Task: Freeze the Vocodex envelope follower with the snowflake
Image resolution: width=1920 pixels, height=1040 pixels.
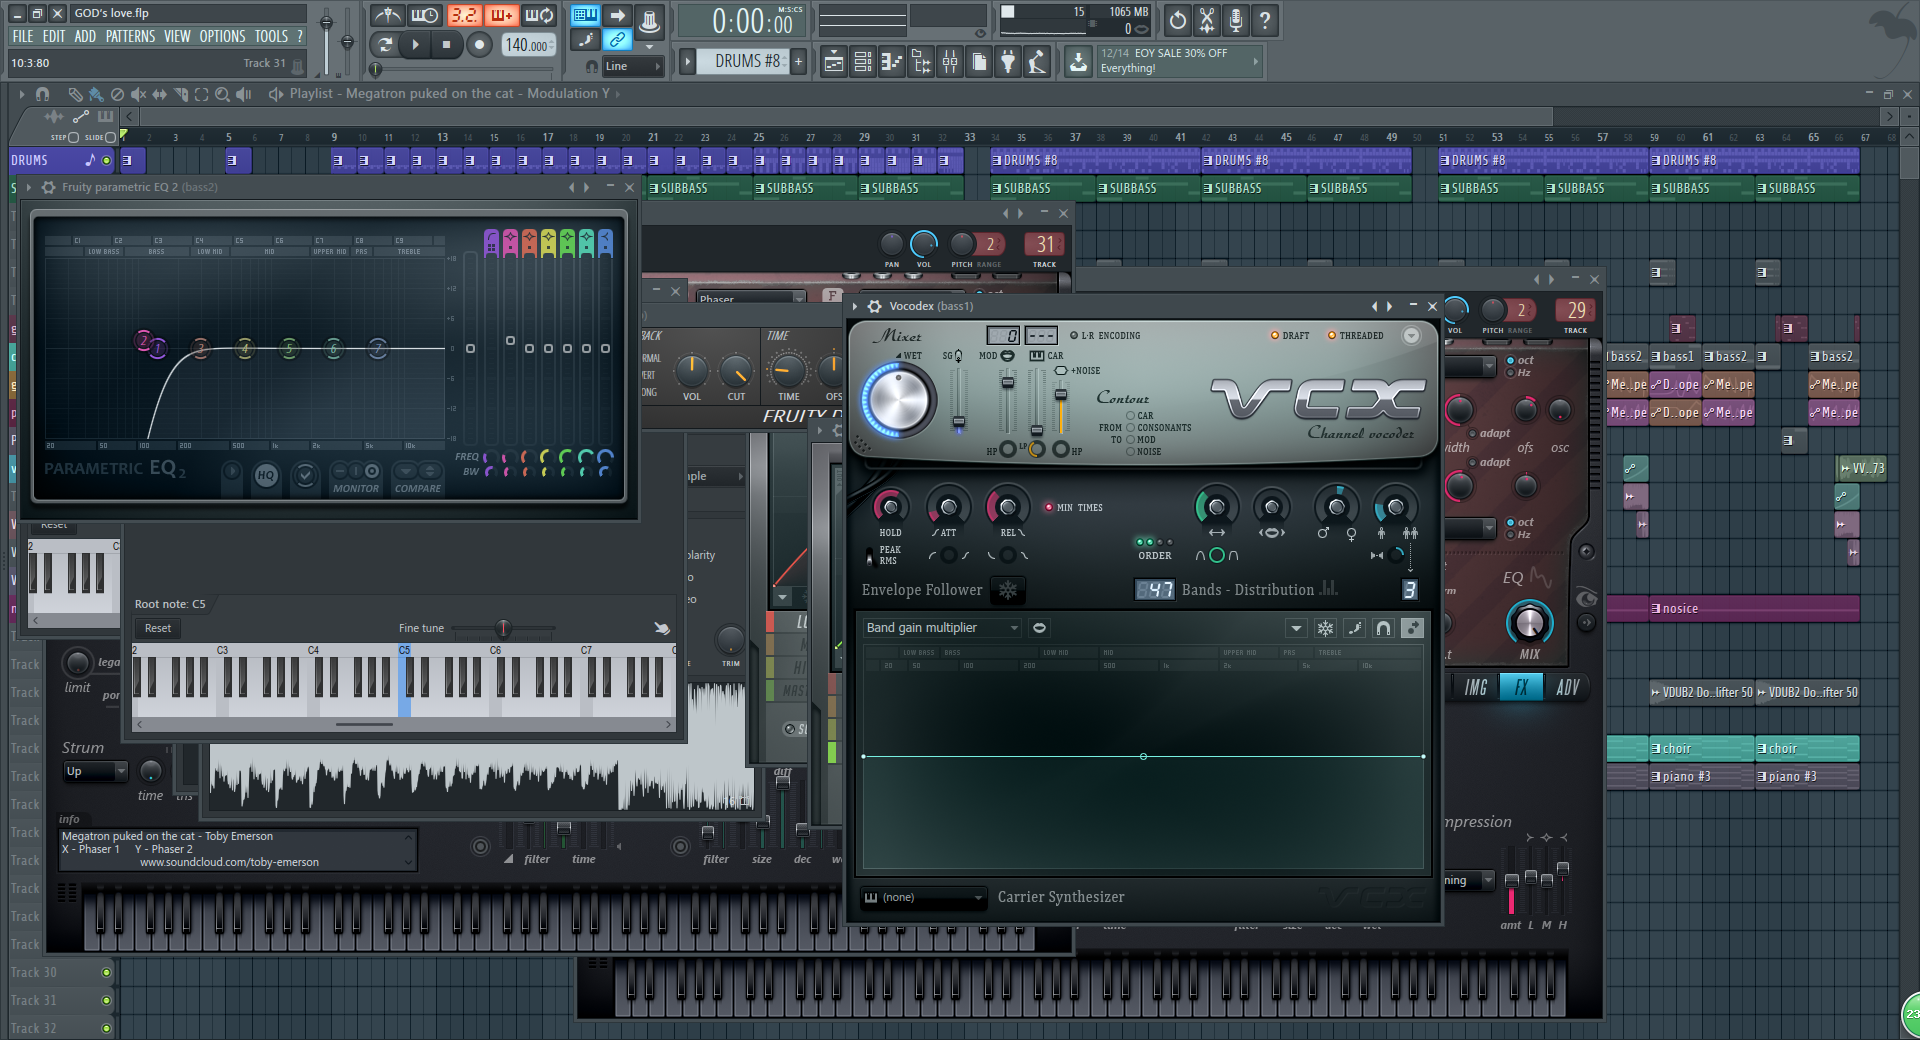Action: pos(1008,590)
